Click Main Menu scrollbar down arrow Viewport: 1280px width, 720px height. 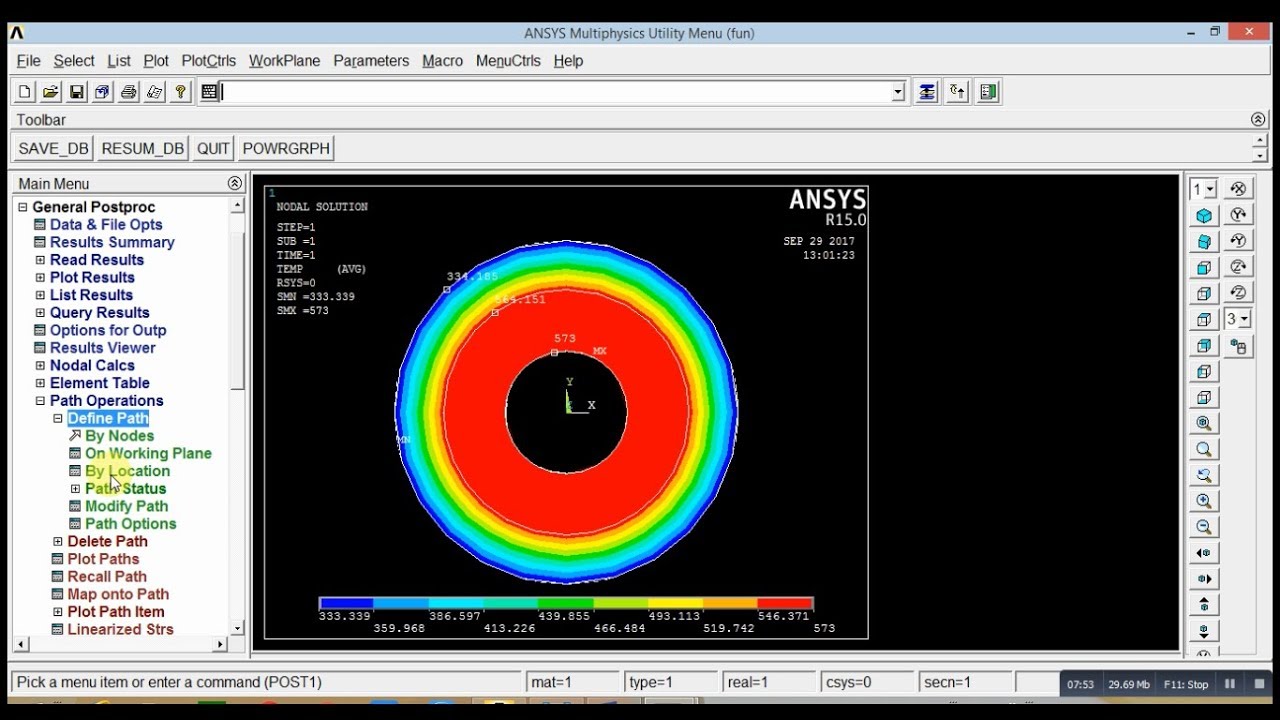click(237, 628)
